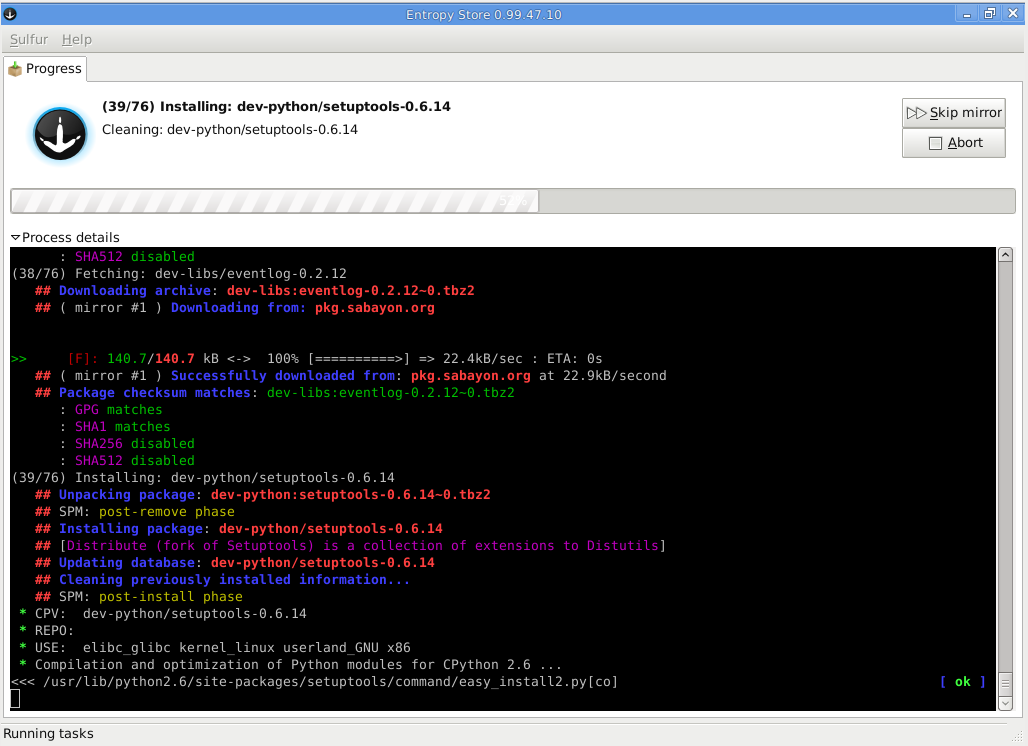This screenshot has height=746, width=1028.
Task: Click 'CPV: dev-python/setuptools-0.6.14' line
Action: [x=163, y=614]
